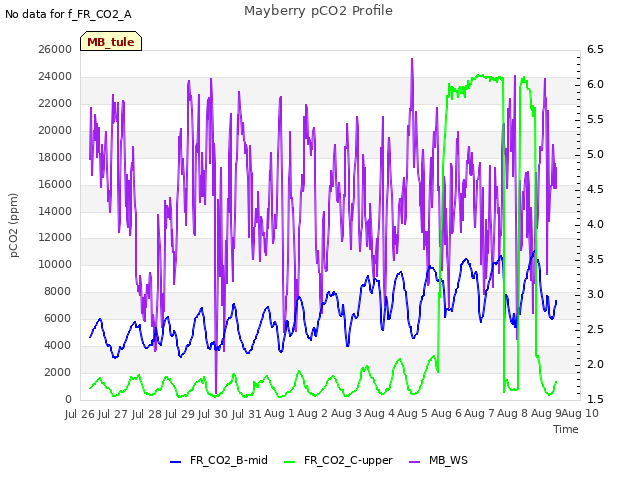
Task: Click the 4000 left axis value
Action: [x=58, y=345]
